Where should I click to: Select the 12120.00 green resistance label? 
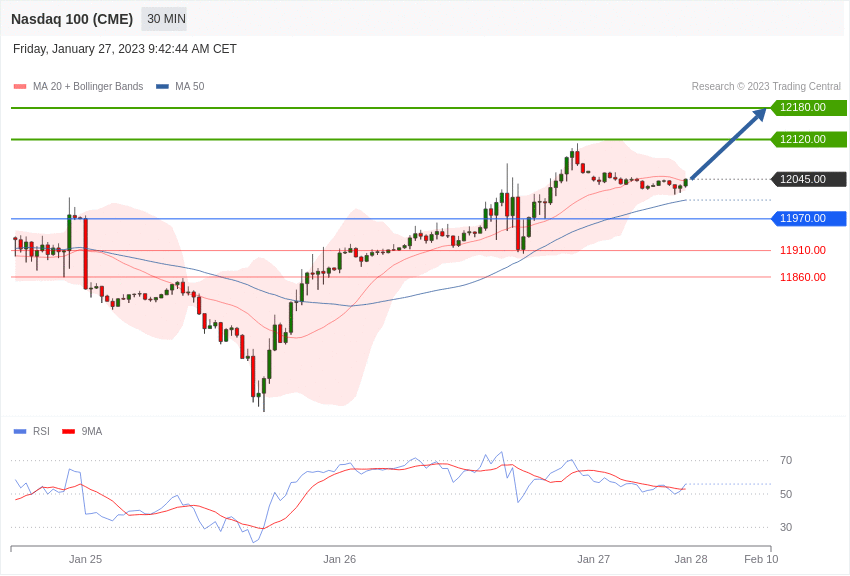click(808, 140)
